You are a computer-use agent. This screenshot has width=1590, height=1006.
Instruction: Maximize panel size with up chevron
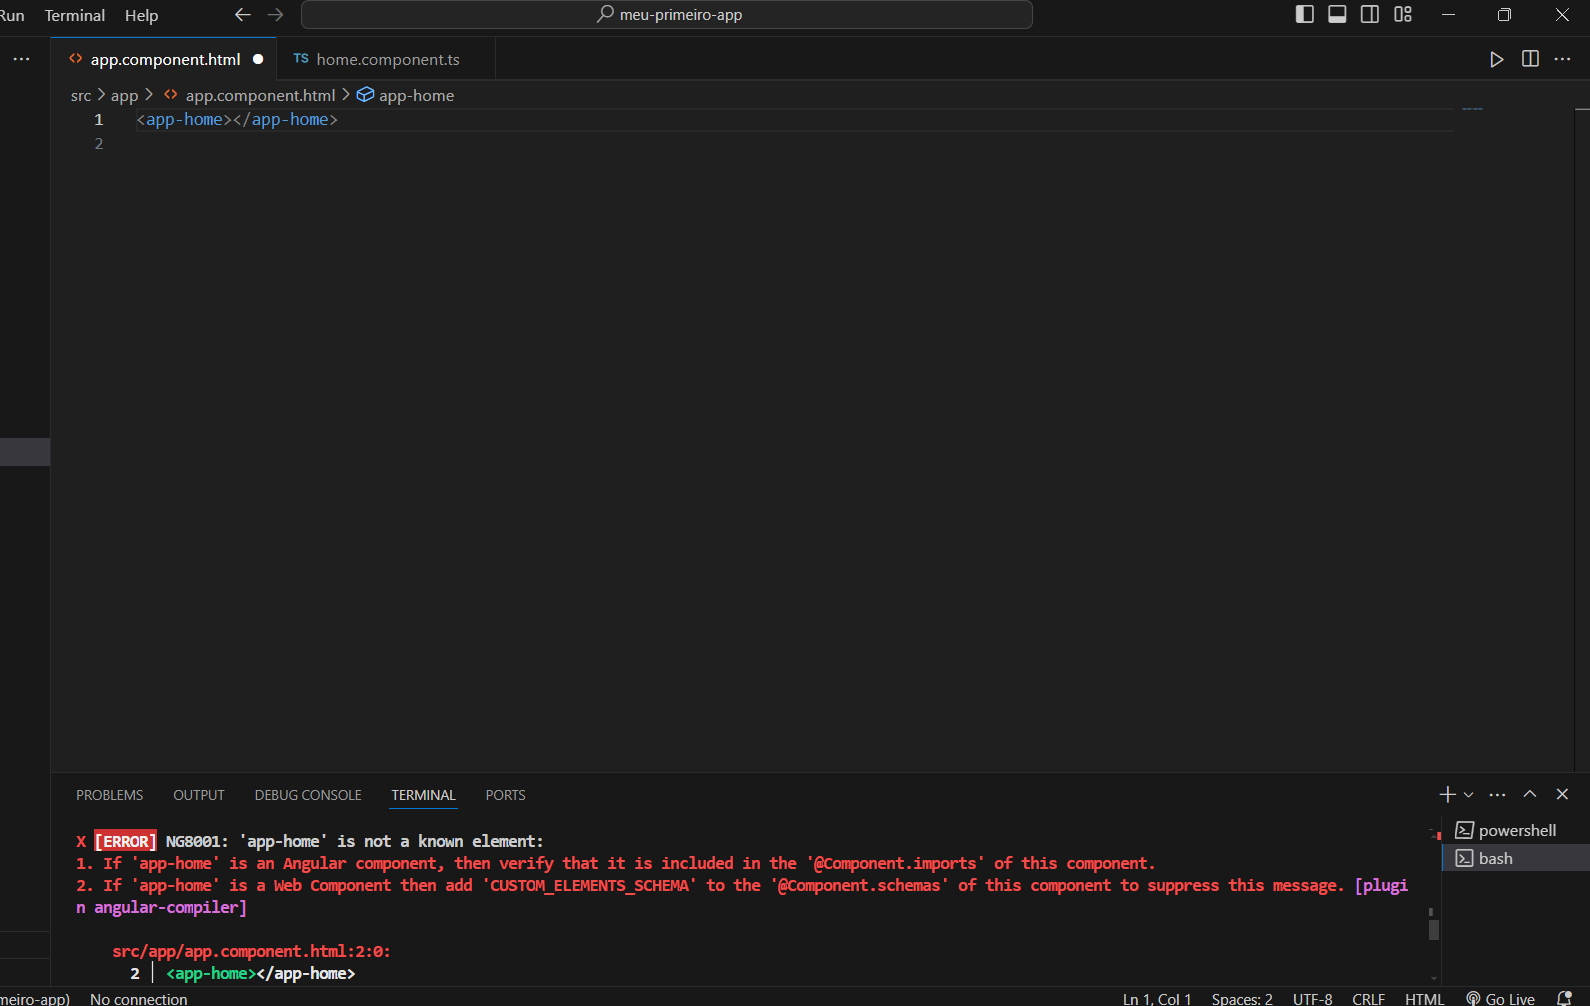(x=1530, y=794)
